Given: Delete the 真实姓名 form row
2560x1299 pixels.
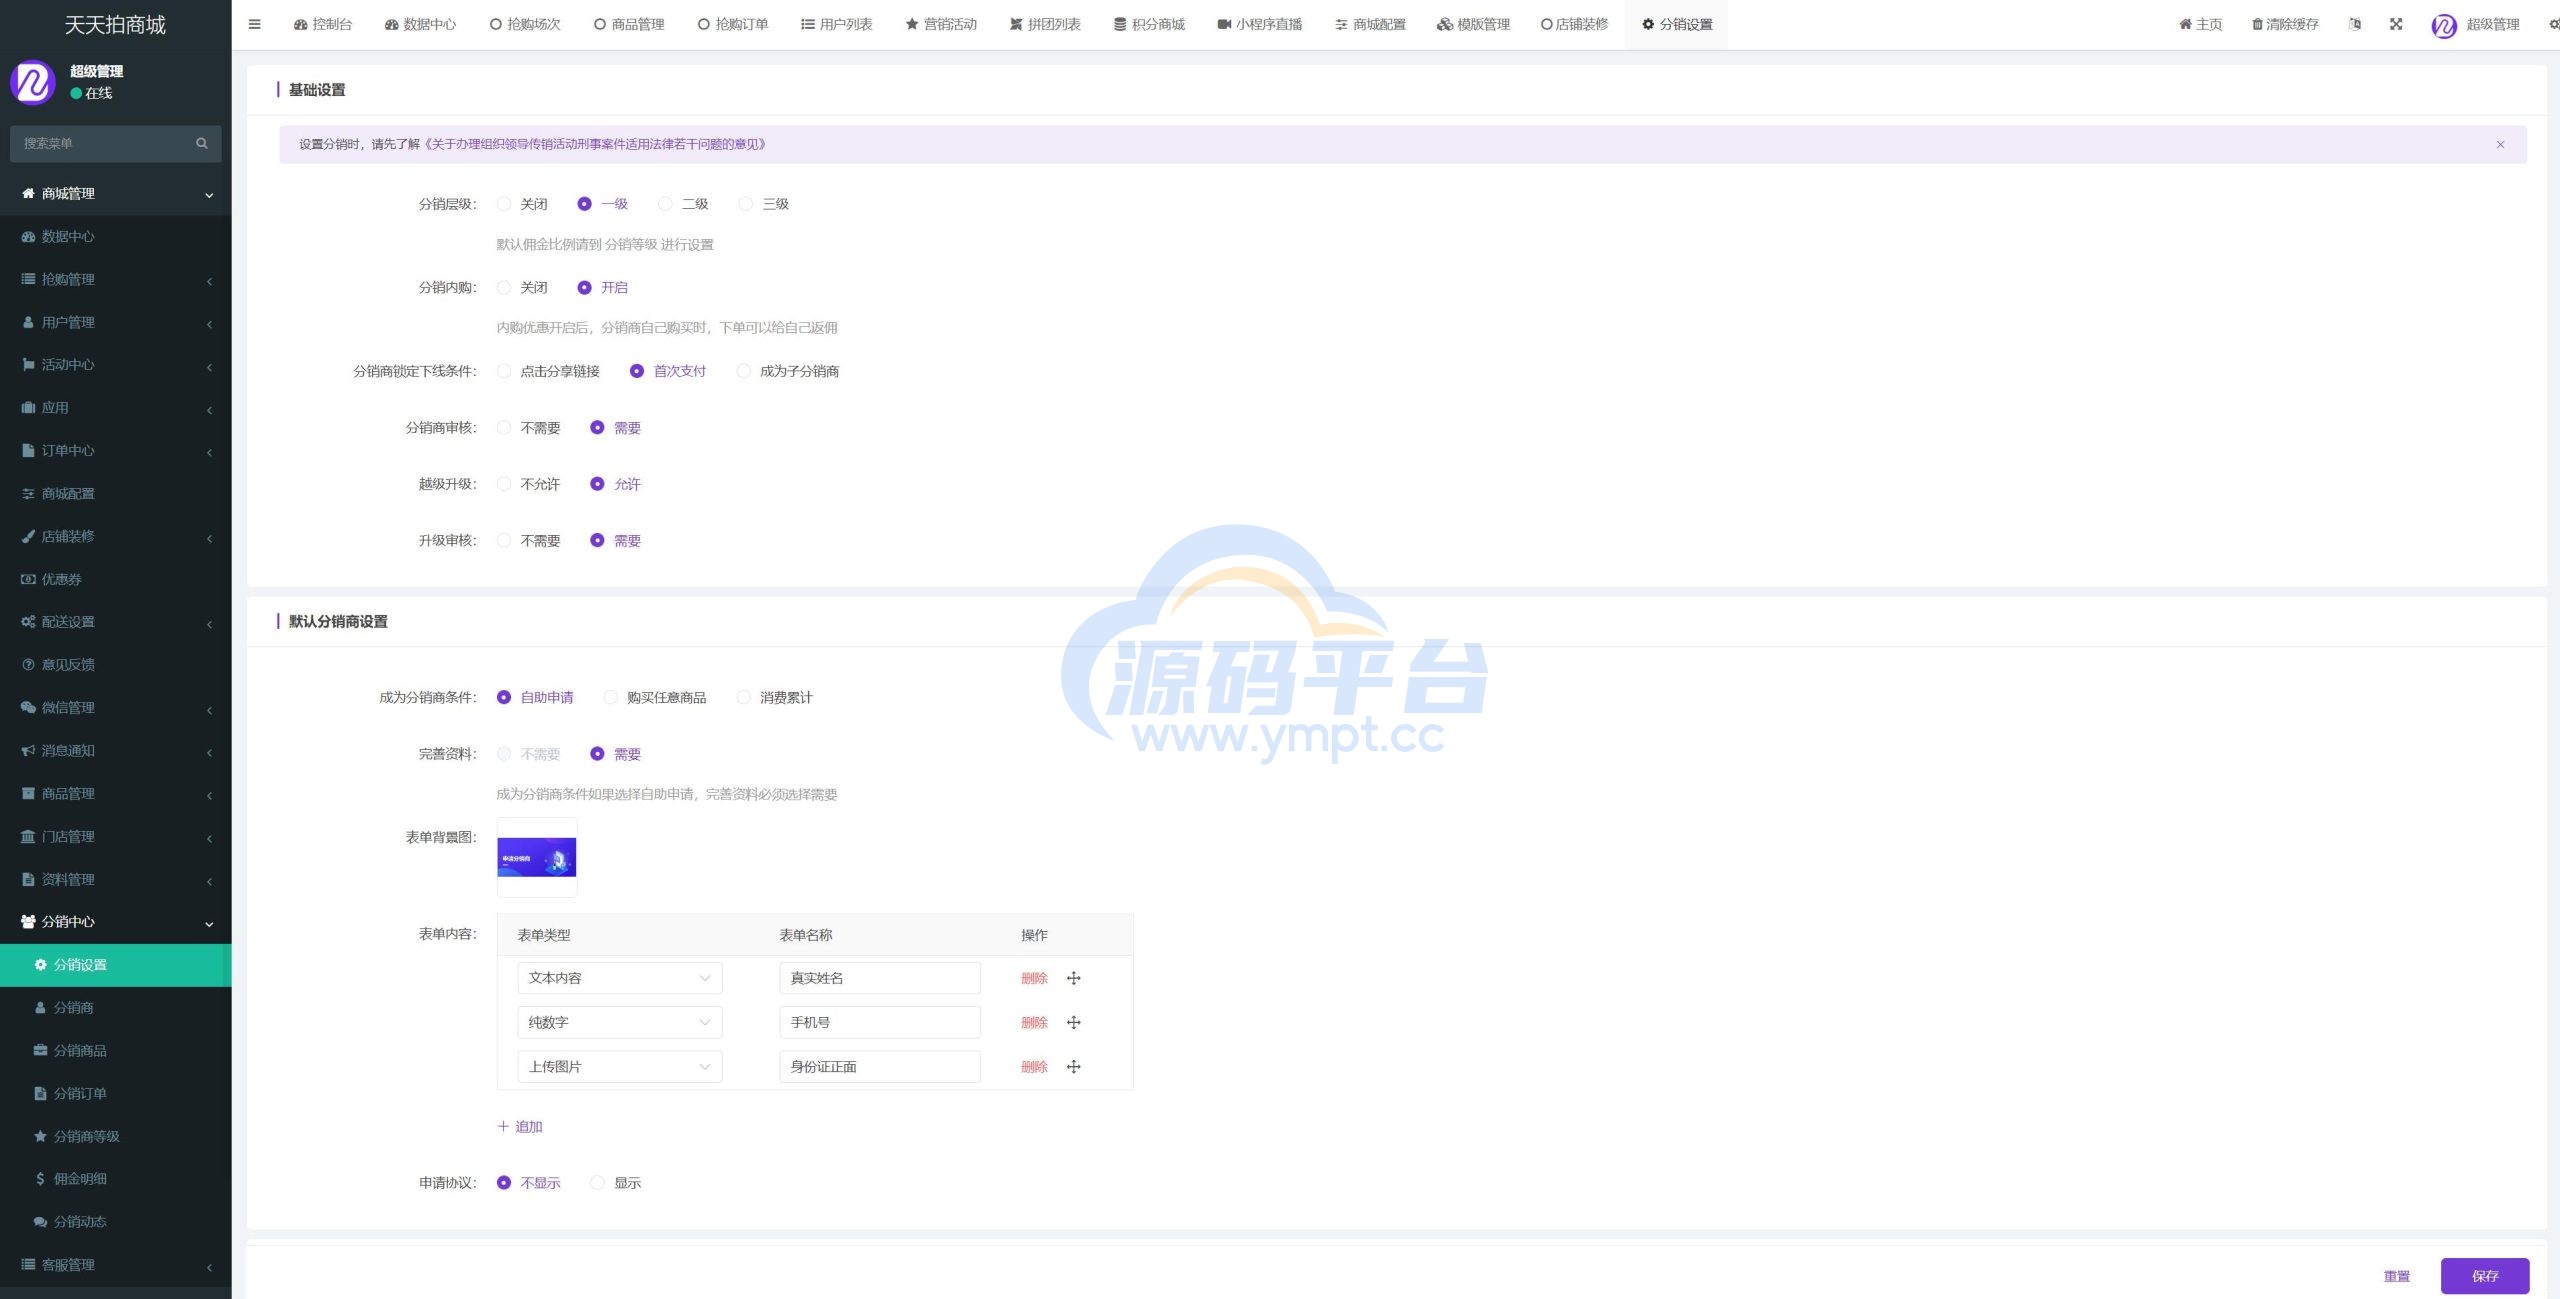Looking at the screenshot, I should coord(1034,978).
